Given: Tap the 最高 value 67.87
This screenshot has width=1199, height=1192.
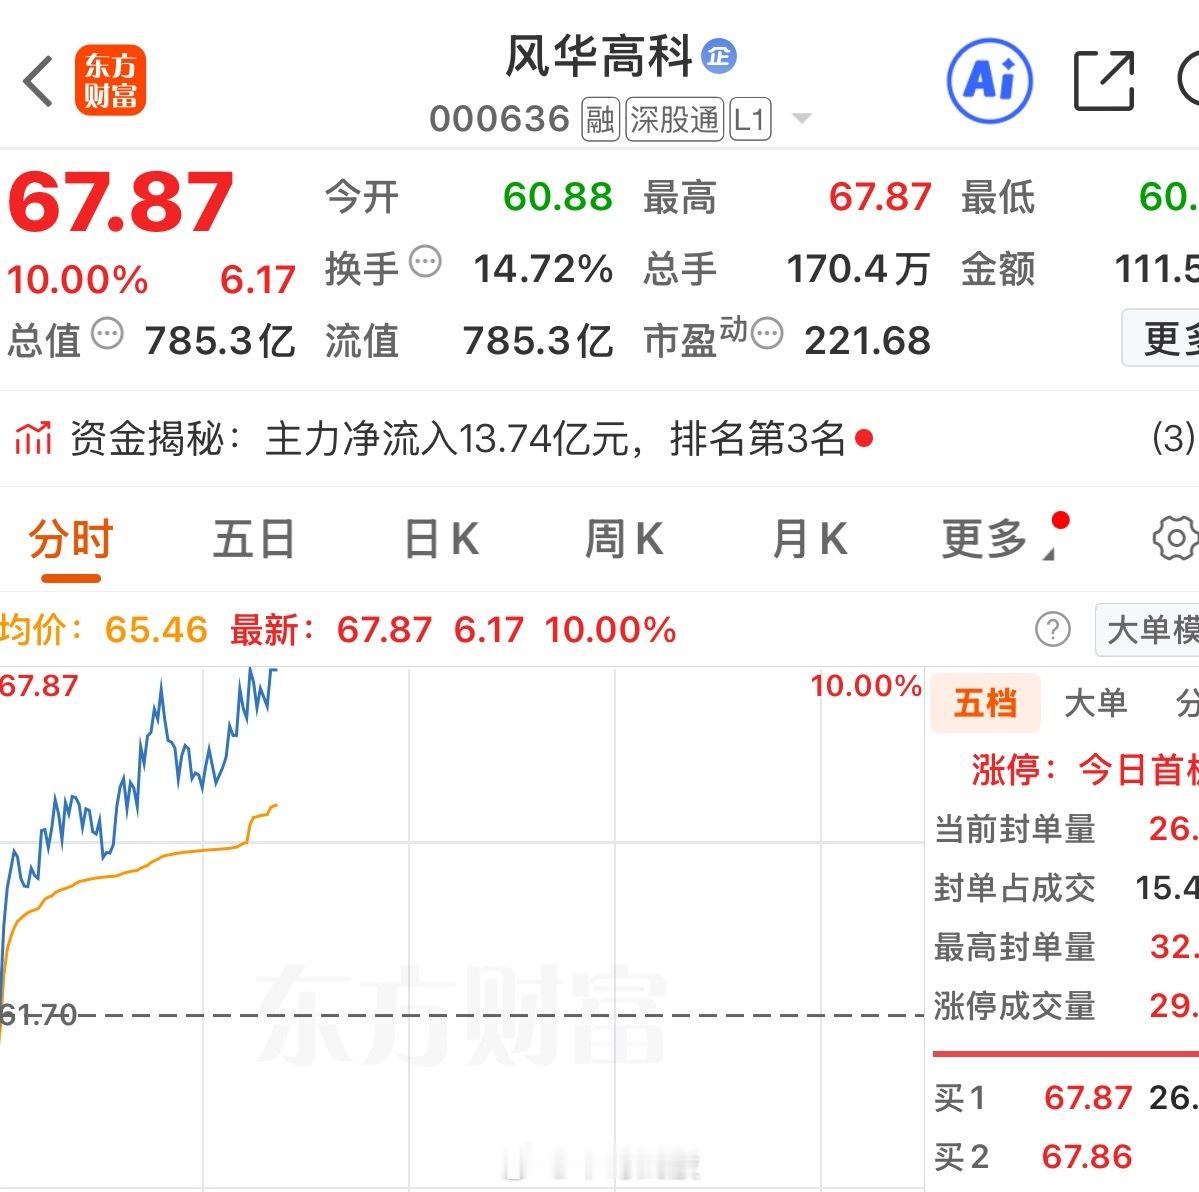Looking at the screenshot, I should click(x=880, y=197).
